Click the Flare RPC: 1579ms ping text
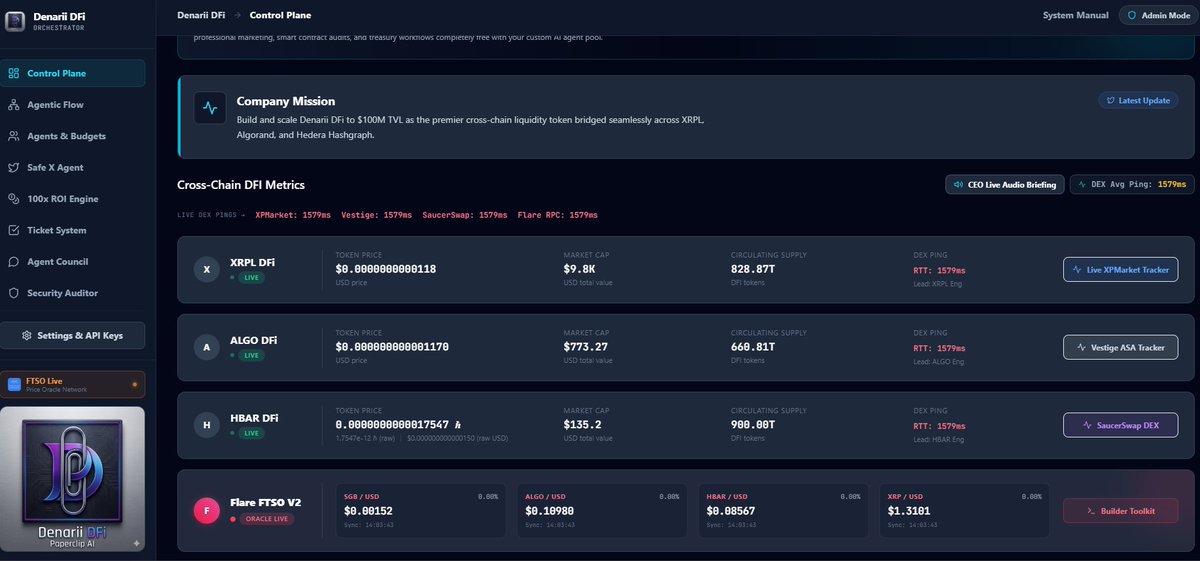The width and height of the screenshot is (1200, 561). pyautogui.click(x=558, y=215)
